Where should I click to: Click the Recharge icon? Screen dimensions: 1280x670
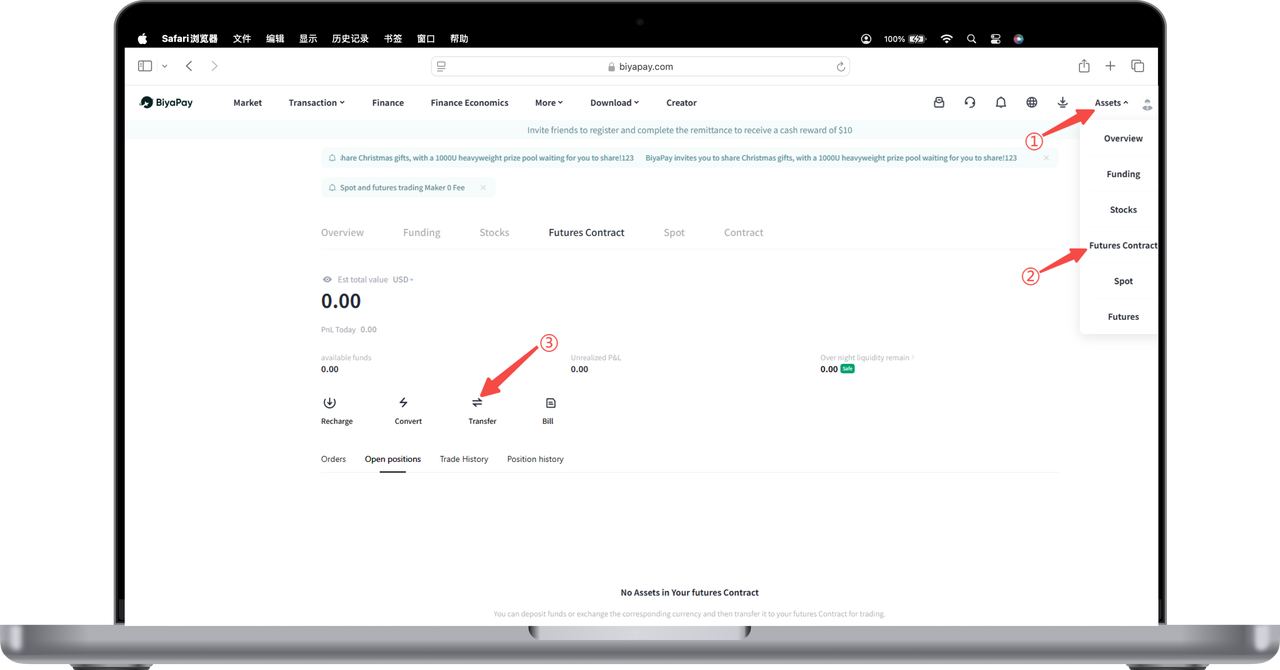329,403
